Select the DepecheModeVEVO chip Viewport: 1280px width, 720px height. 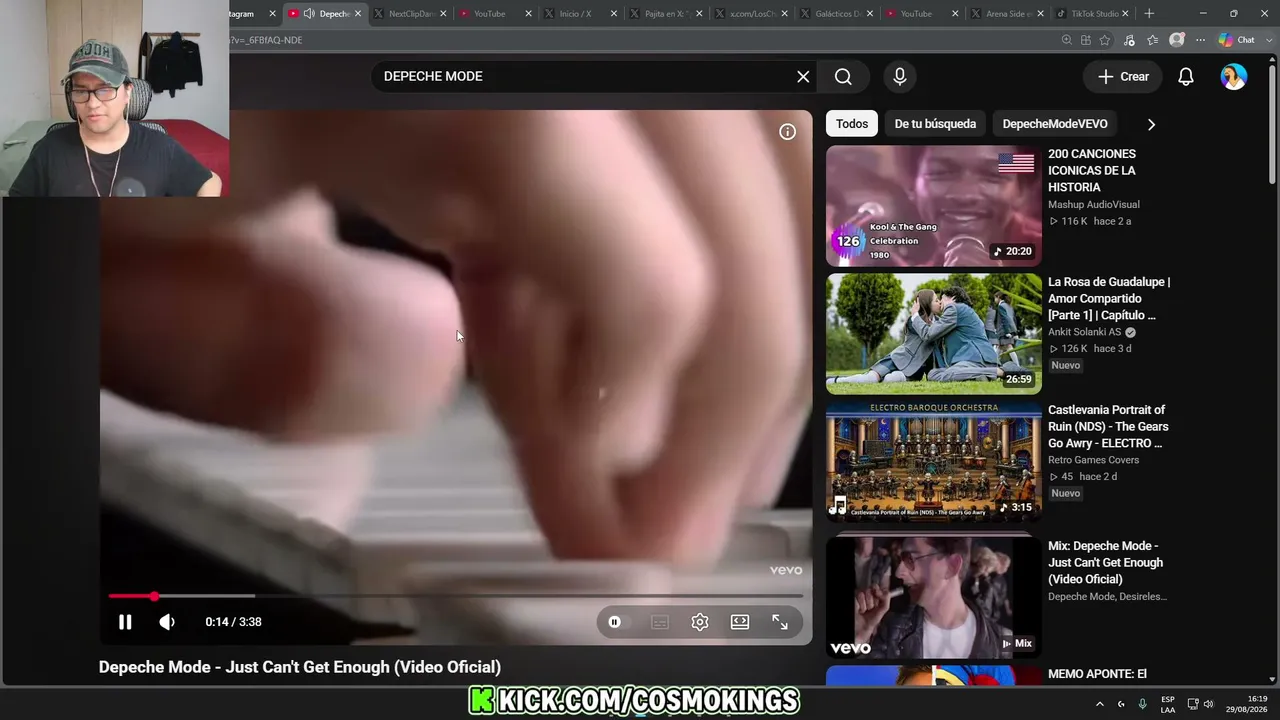coord(1055,124)
